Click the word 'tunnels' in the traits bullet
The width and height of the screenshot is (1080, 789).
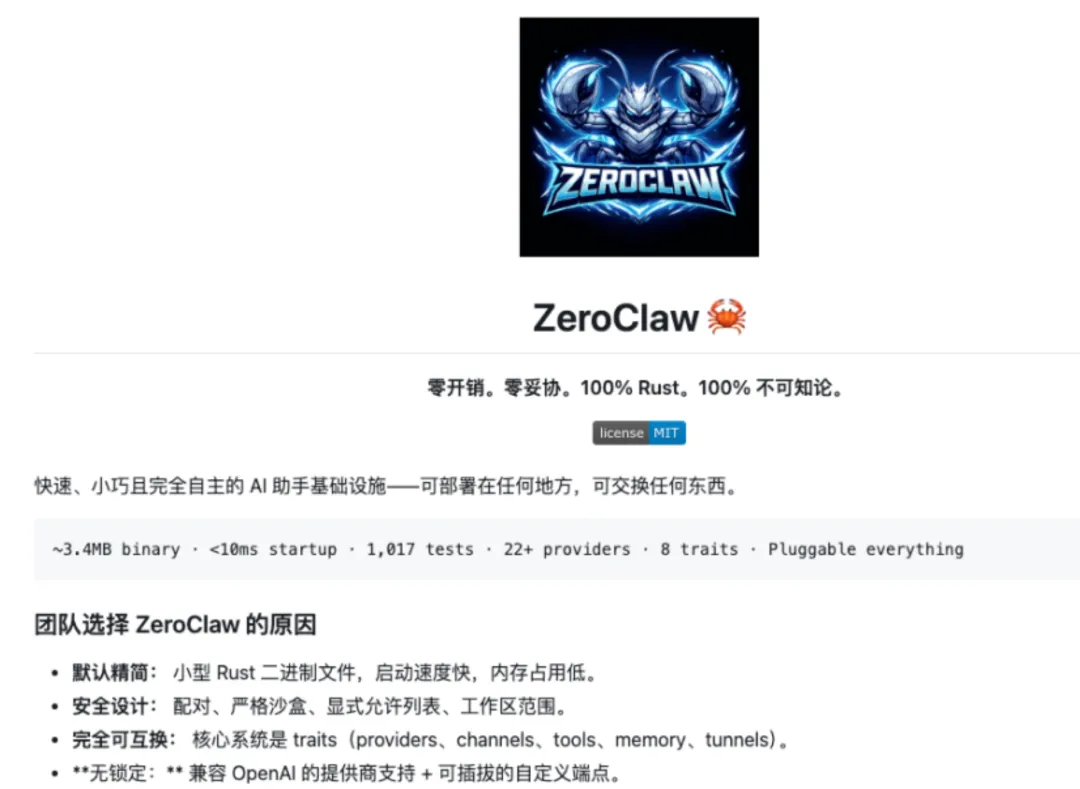(x=737, y=740)
